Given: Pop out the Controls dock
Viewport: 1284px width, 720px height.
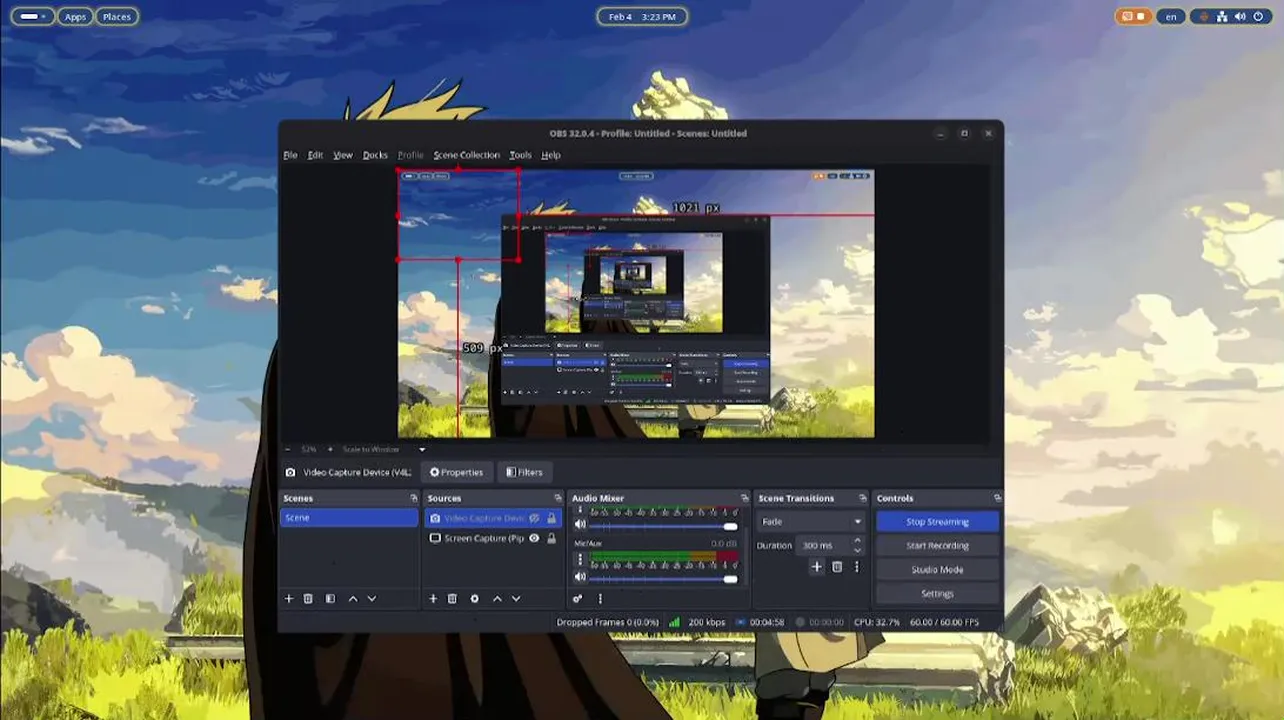Looking at the screenshot, I should (997, 498).
